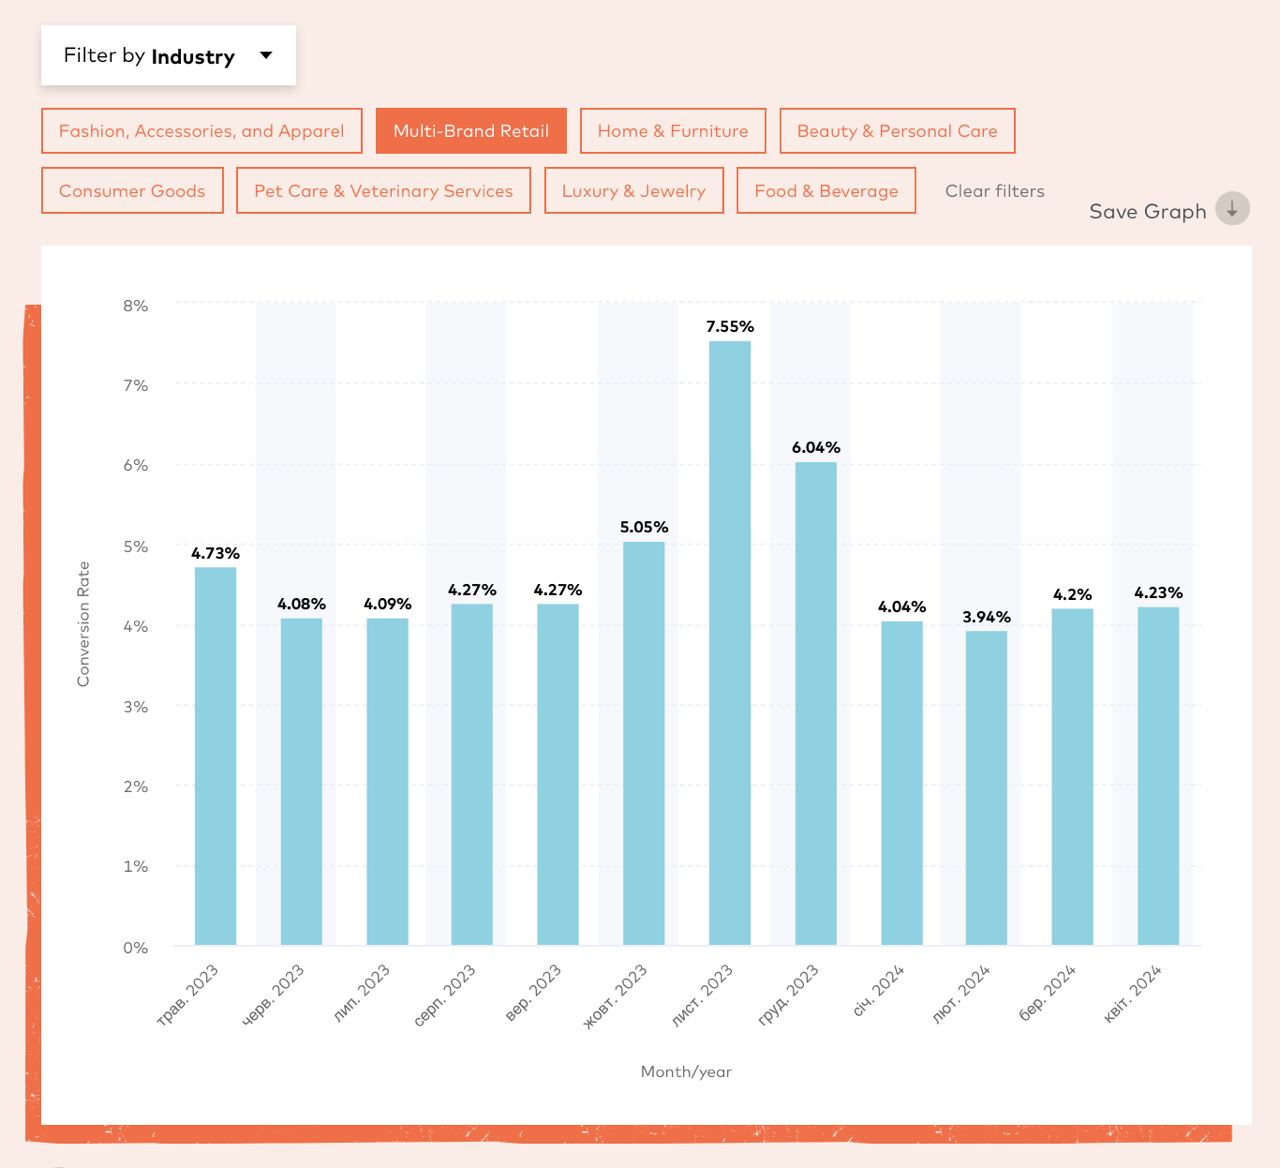Select the 6.04% bar for груд. 2023
Viewport: 1280px width, 1168px height.
click(816, 704)
